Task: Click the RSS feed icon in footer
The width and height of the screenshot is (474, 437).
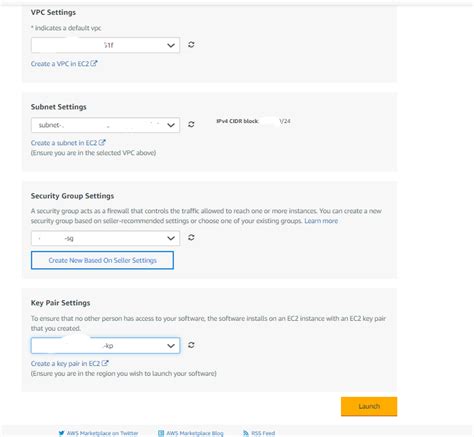Action: point(246,433)
